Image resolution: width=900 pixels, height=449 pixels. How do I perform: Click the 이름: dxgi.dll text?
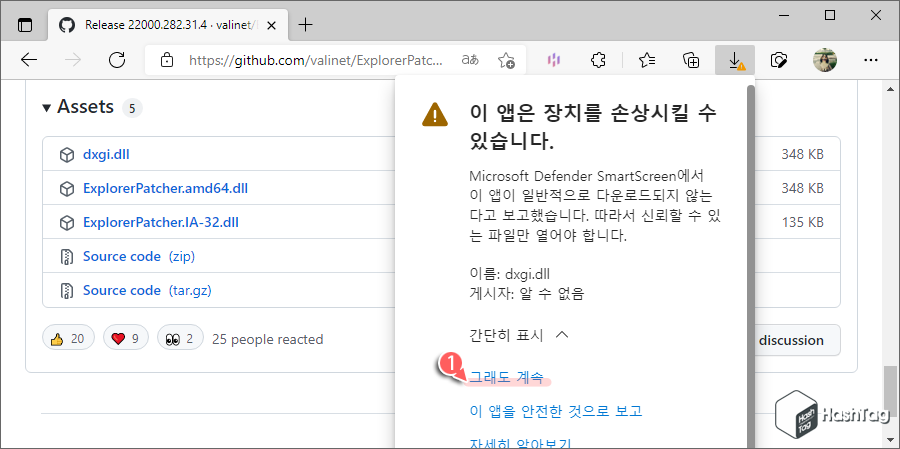(x=512, y=274)
